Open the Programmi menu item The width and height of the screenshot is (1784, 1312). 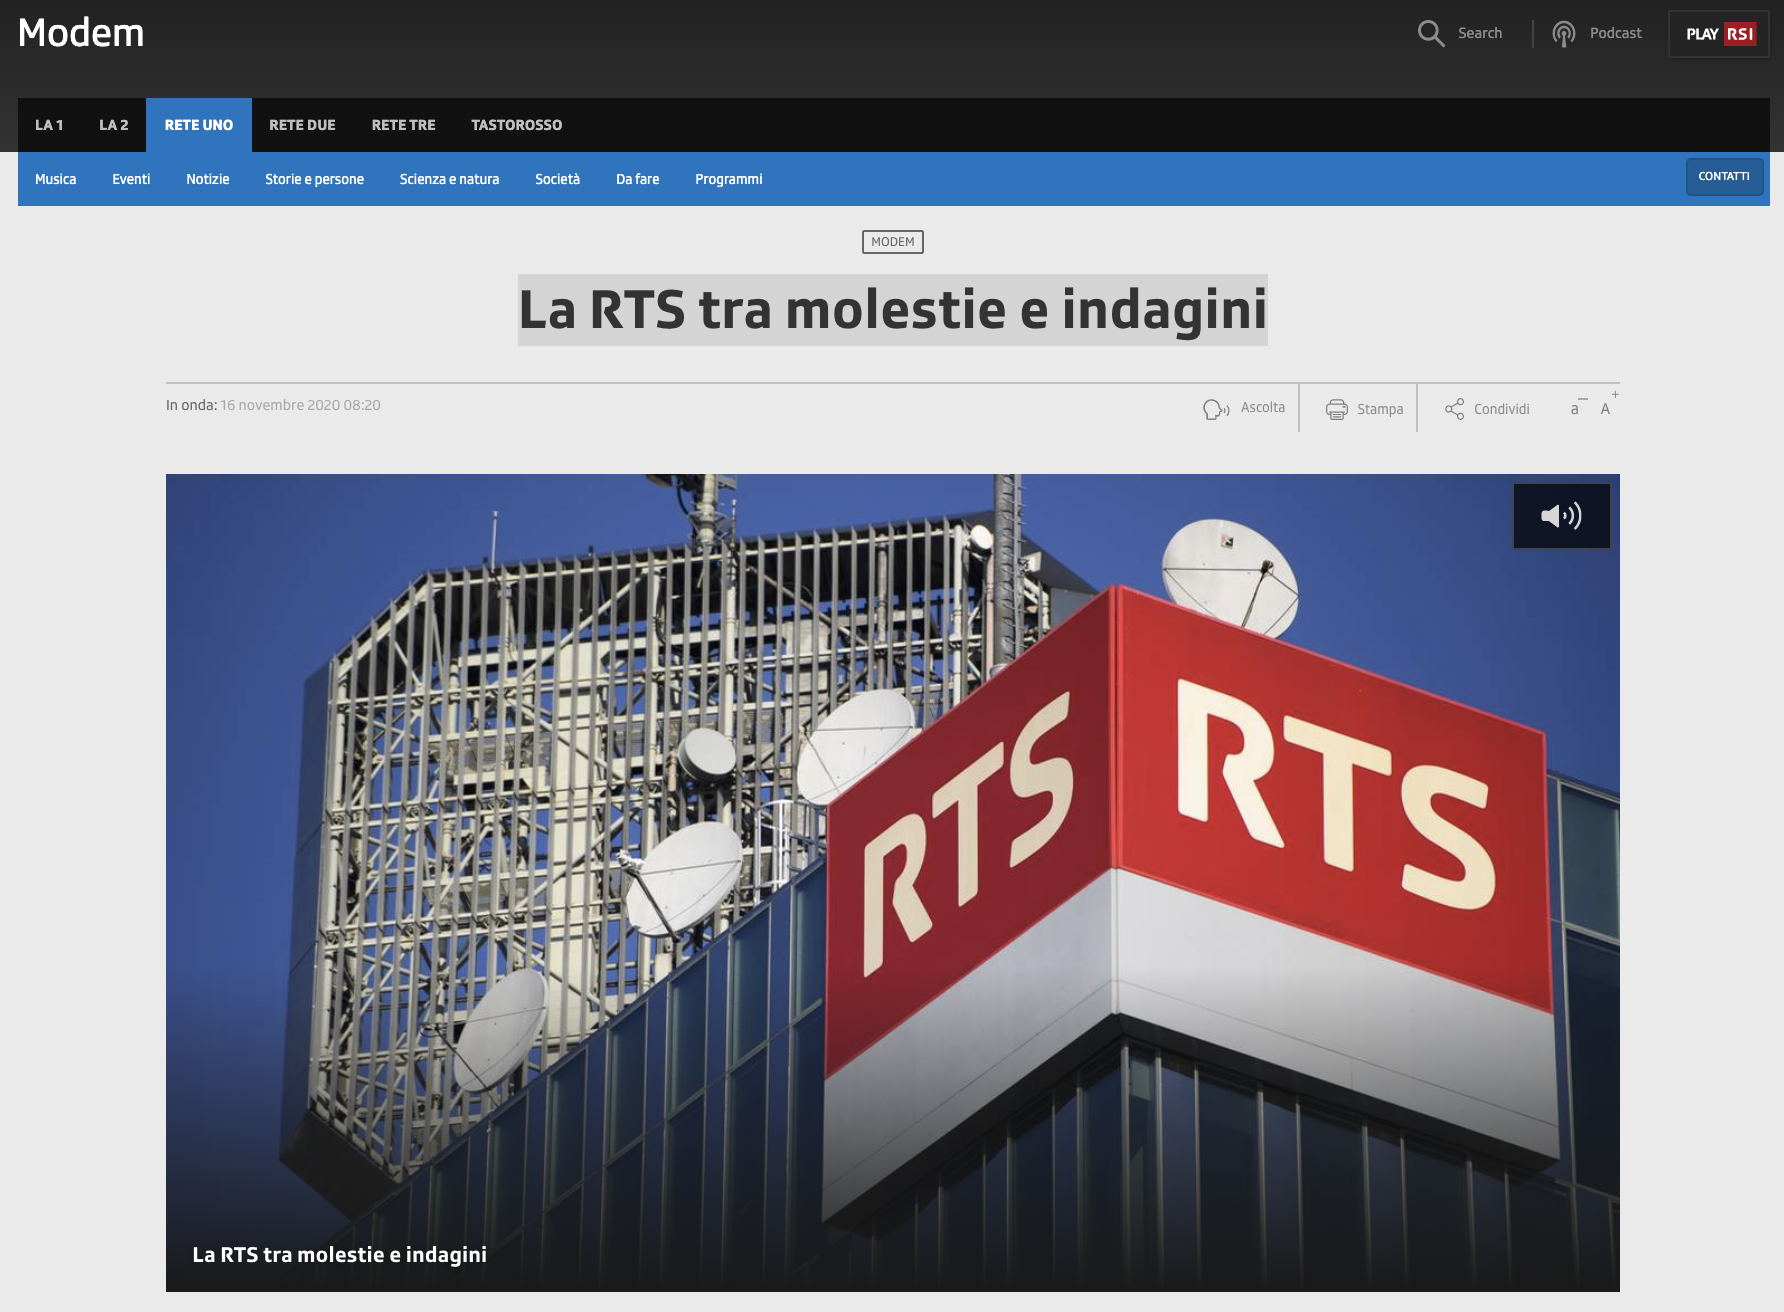[x=729, y=179]
